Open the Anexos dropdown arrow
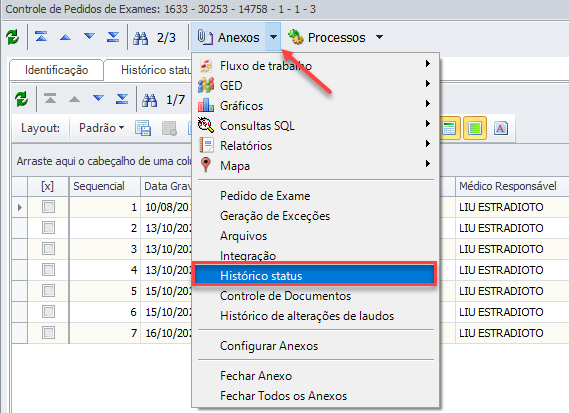 coord(274,37)
